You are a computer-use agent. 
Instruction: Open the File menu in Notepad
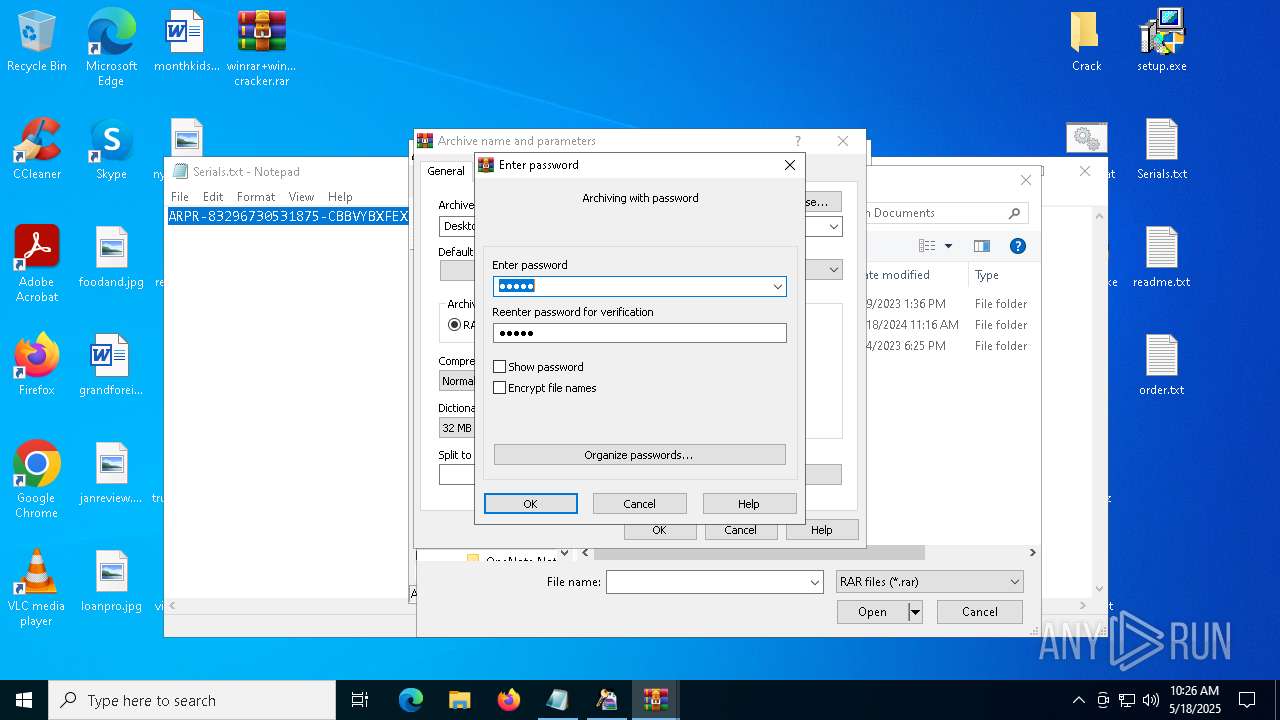(x=180, y=197)
